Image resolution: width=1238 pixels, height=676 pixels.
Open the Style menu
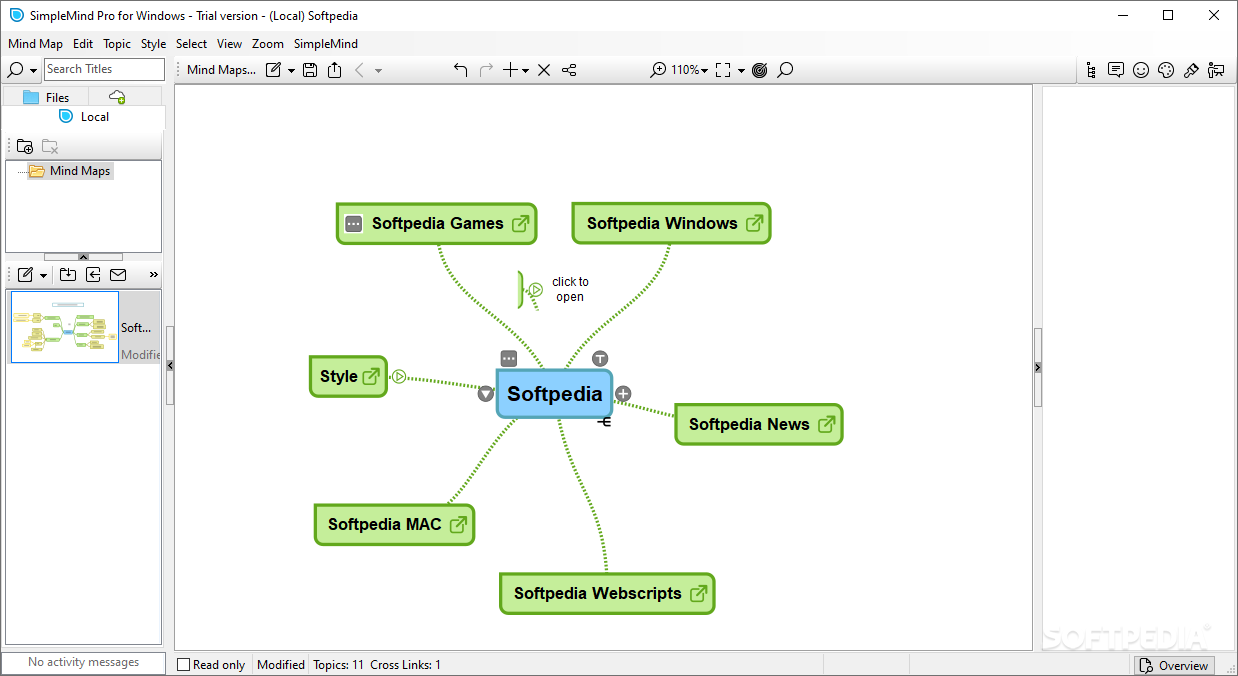click(154, 44)
